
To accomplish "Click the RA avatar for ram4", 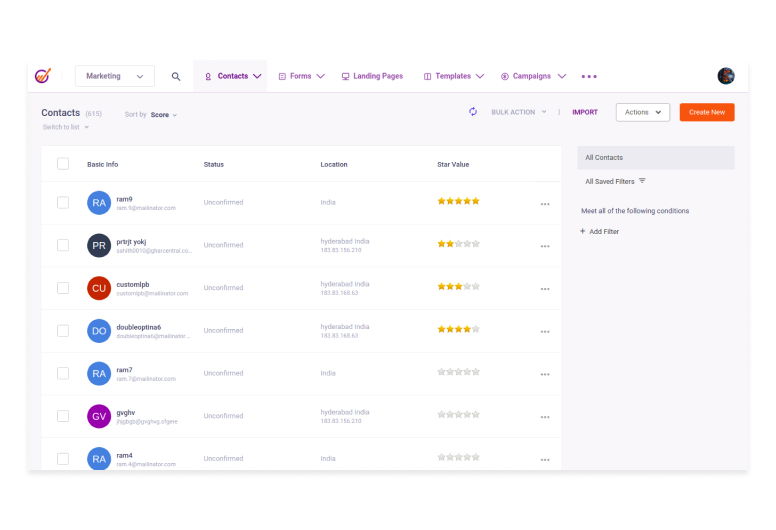I will click(99, 459).
